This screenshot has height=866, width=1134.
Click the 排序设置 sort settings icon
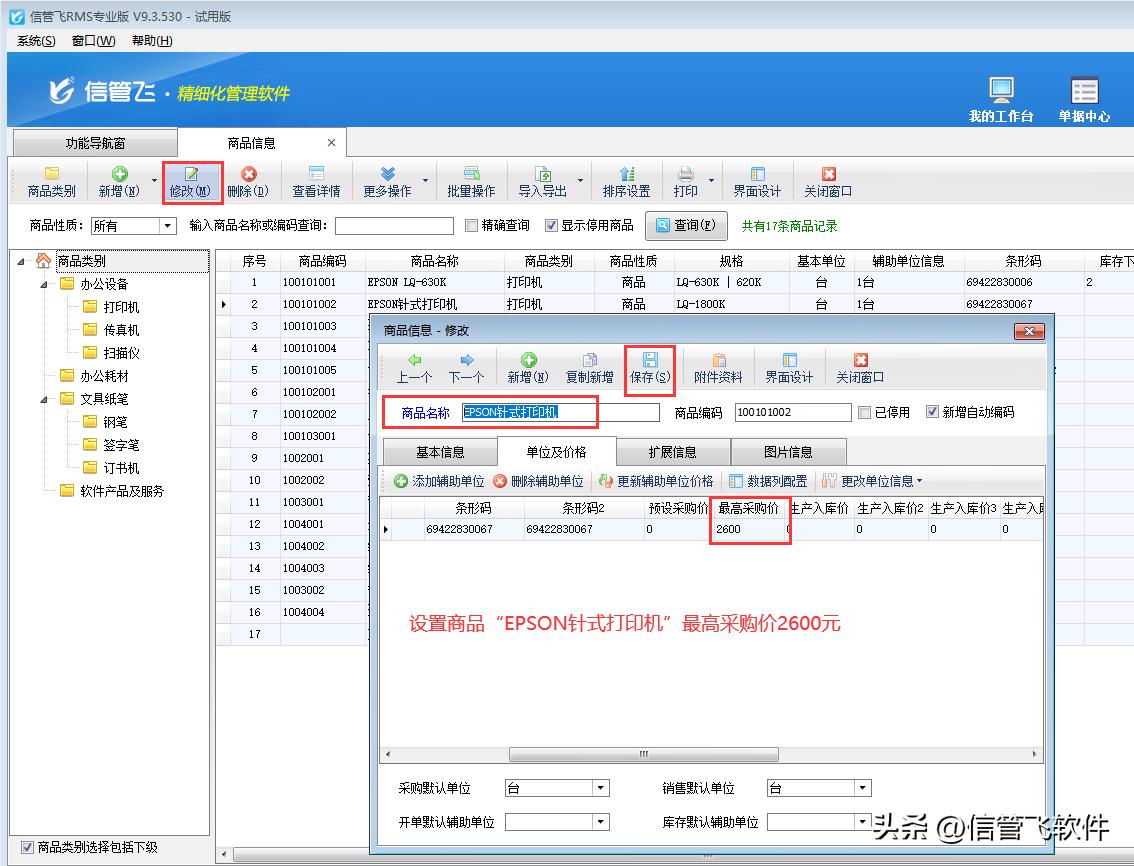coord(625,182)
